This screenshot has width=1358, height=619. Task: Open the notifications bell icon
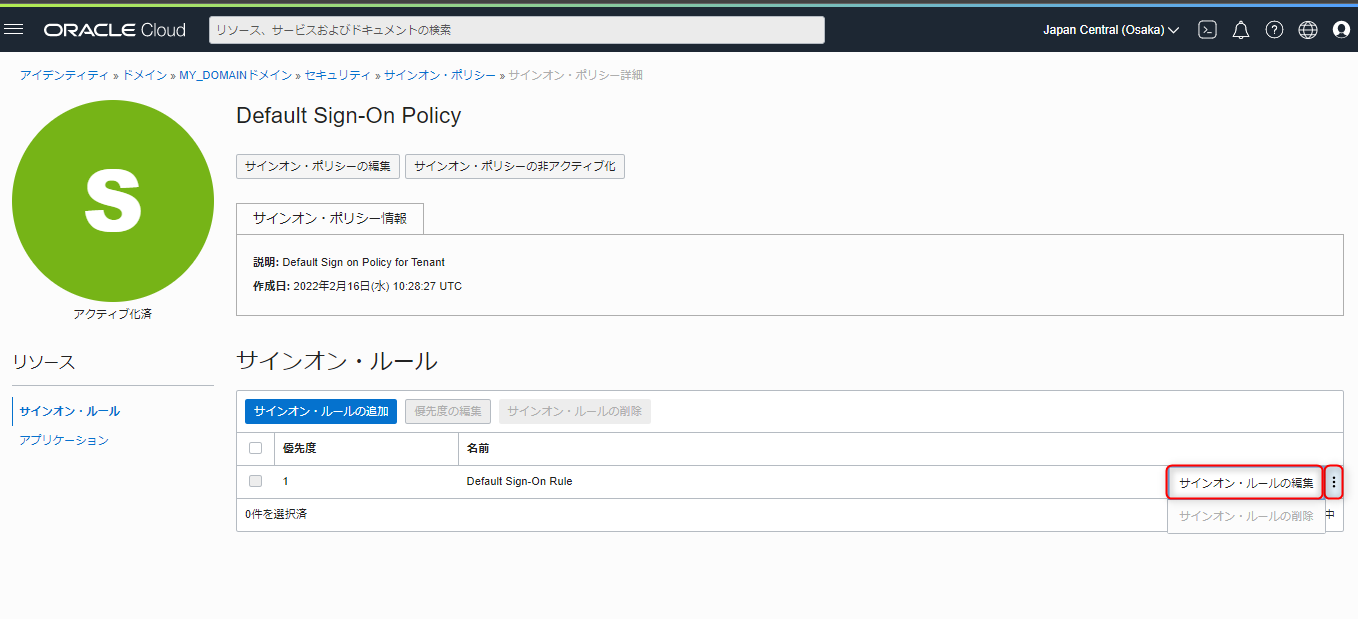1241,30
